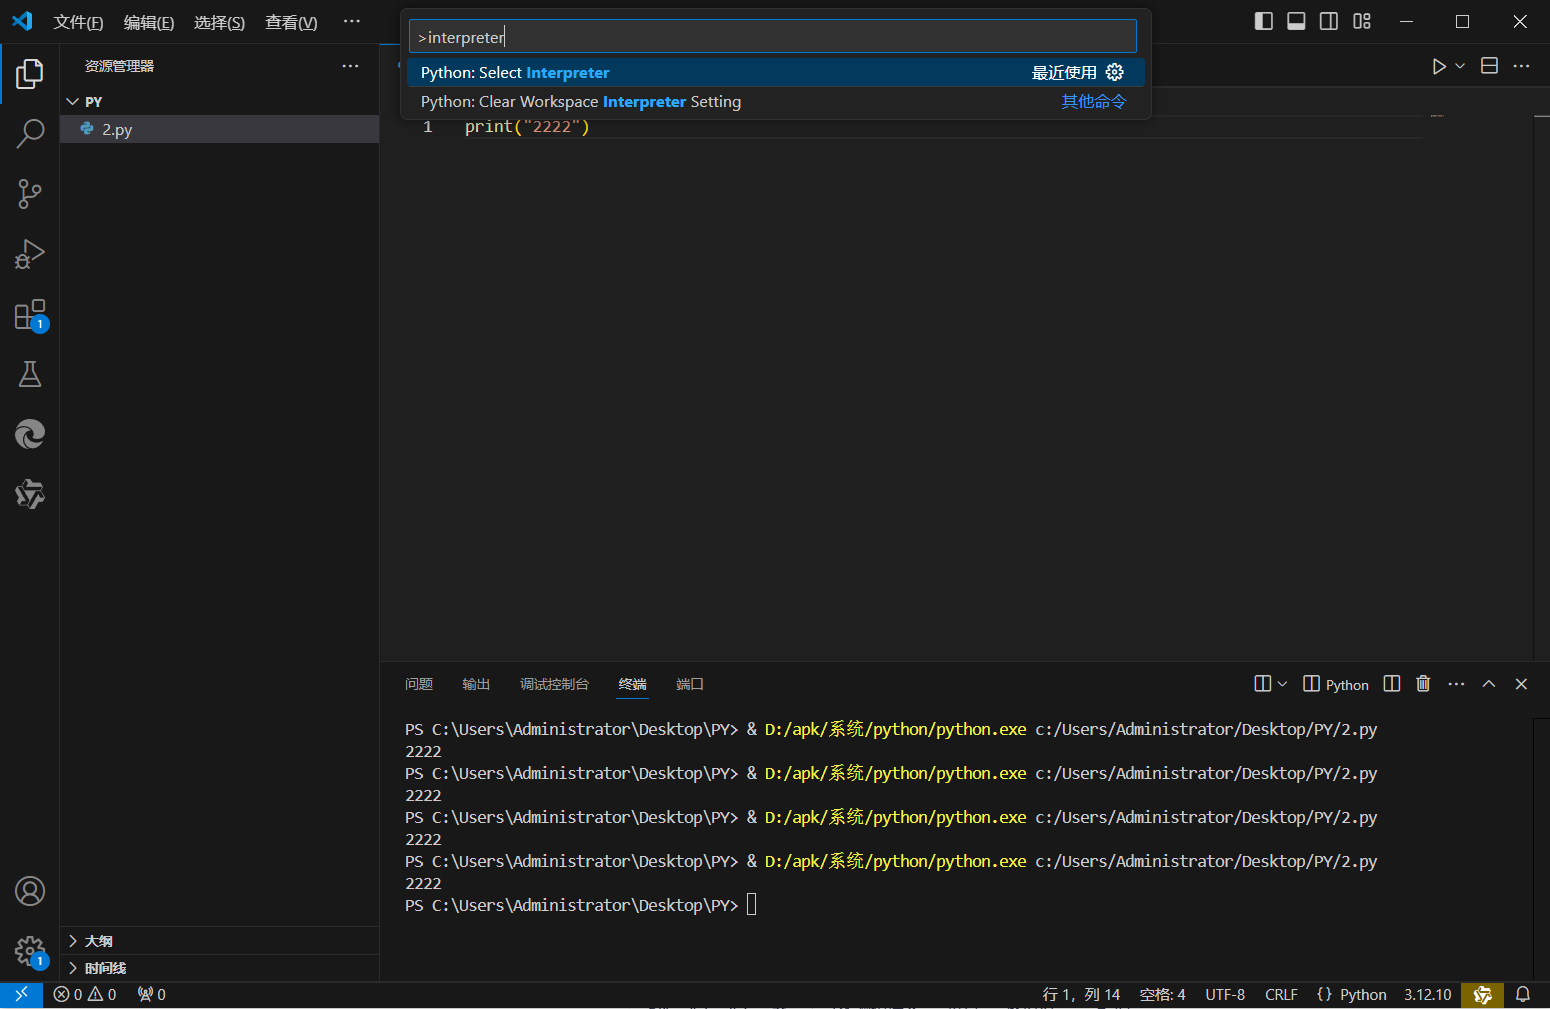Switch to the 端口 ports tab
The height and width of the screenshot is (1009, 1550).
690,684
